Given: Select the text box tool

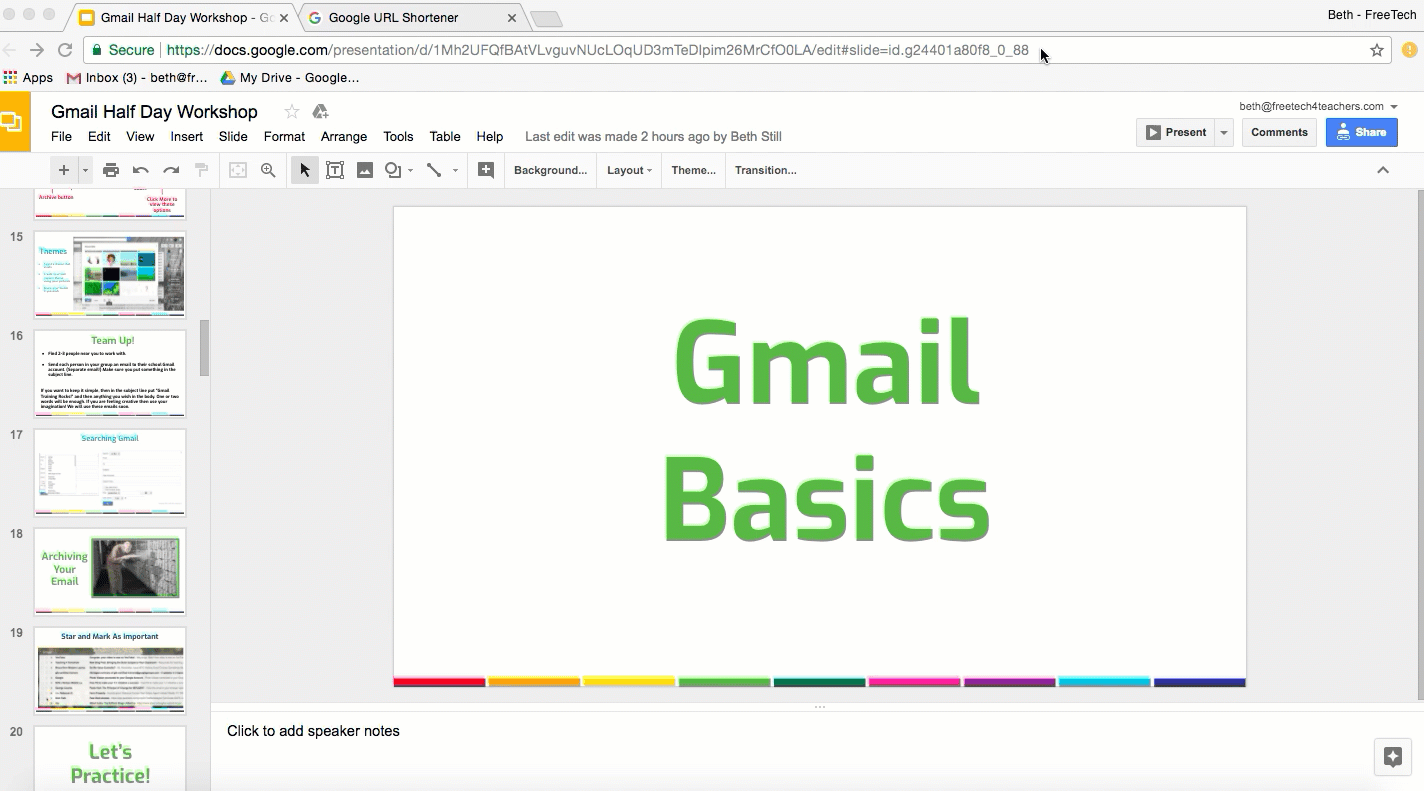Looking at the screenshot, I should (335, 170).
